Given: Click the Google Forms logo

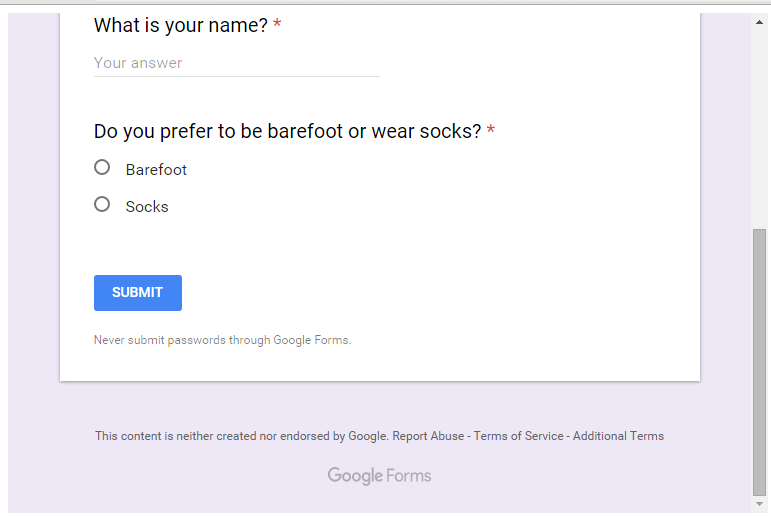Looking at the screenshot, I should 379,476.
